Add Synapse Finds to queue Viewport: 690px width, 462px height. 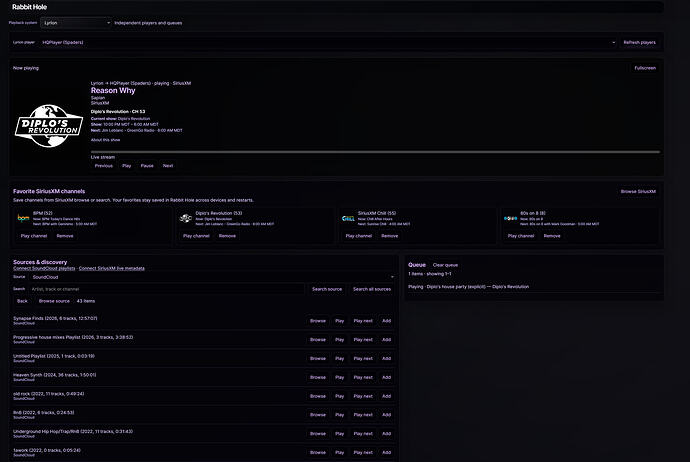click(386, 321)
